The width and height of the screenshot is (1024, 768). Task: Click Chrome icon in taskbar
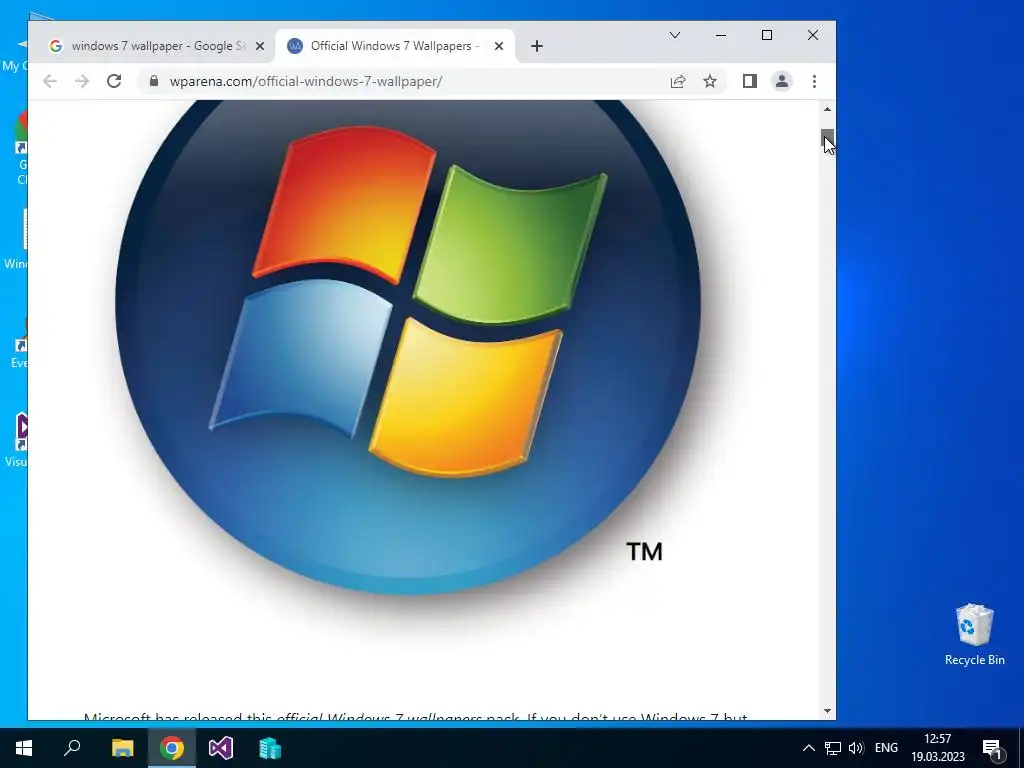coord(172,748)
